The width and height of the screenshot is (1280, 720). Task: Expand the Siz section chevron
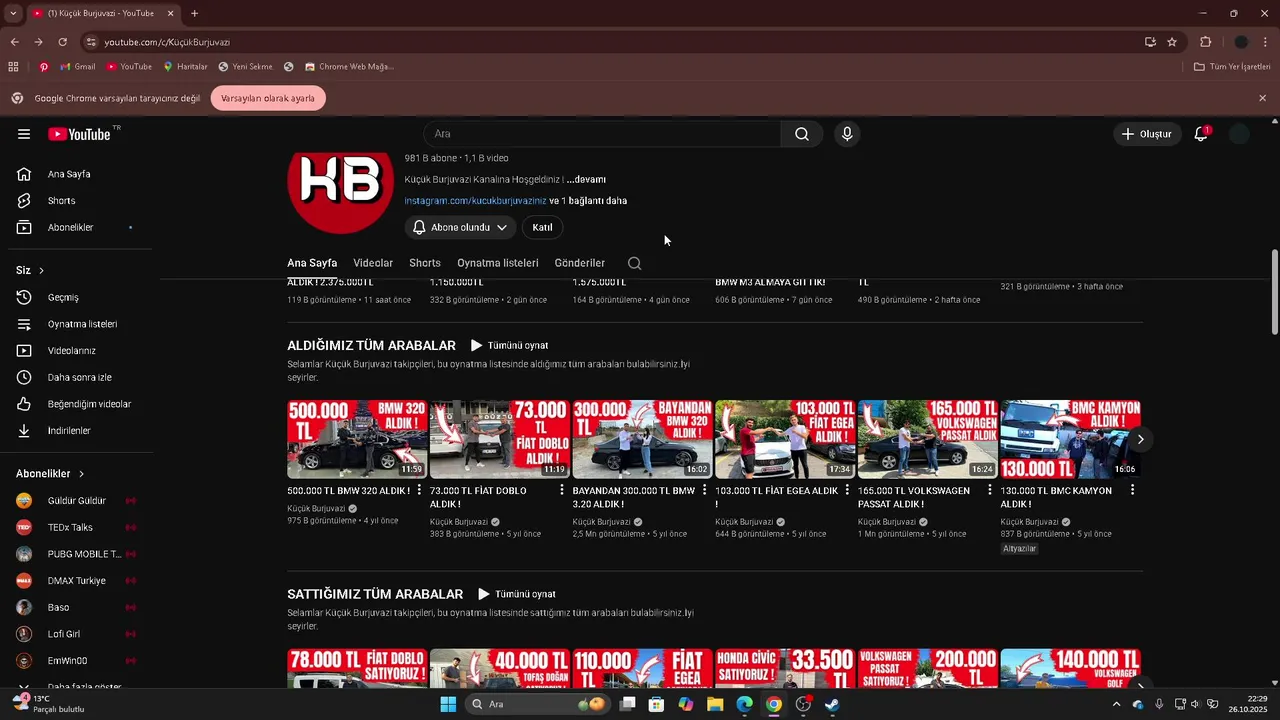[41, 271]
